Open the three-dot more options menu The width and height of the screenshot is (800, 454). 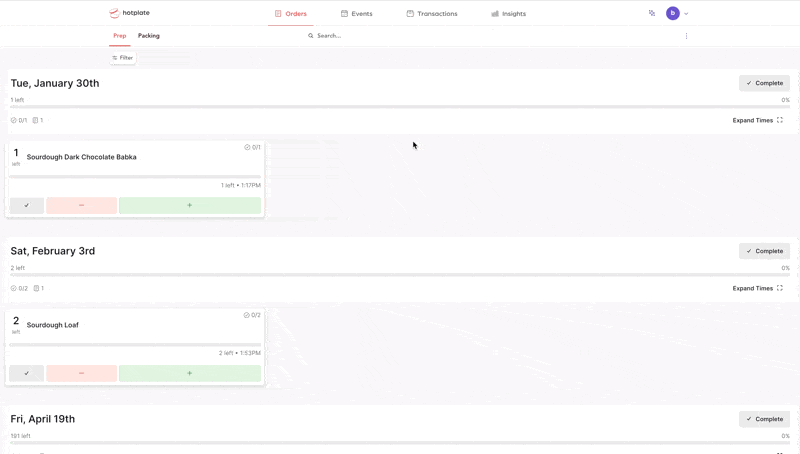(x=686, y=36)
